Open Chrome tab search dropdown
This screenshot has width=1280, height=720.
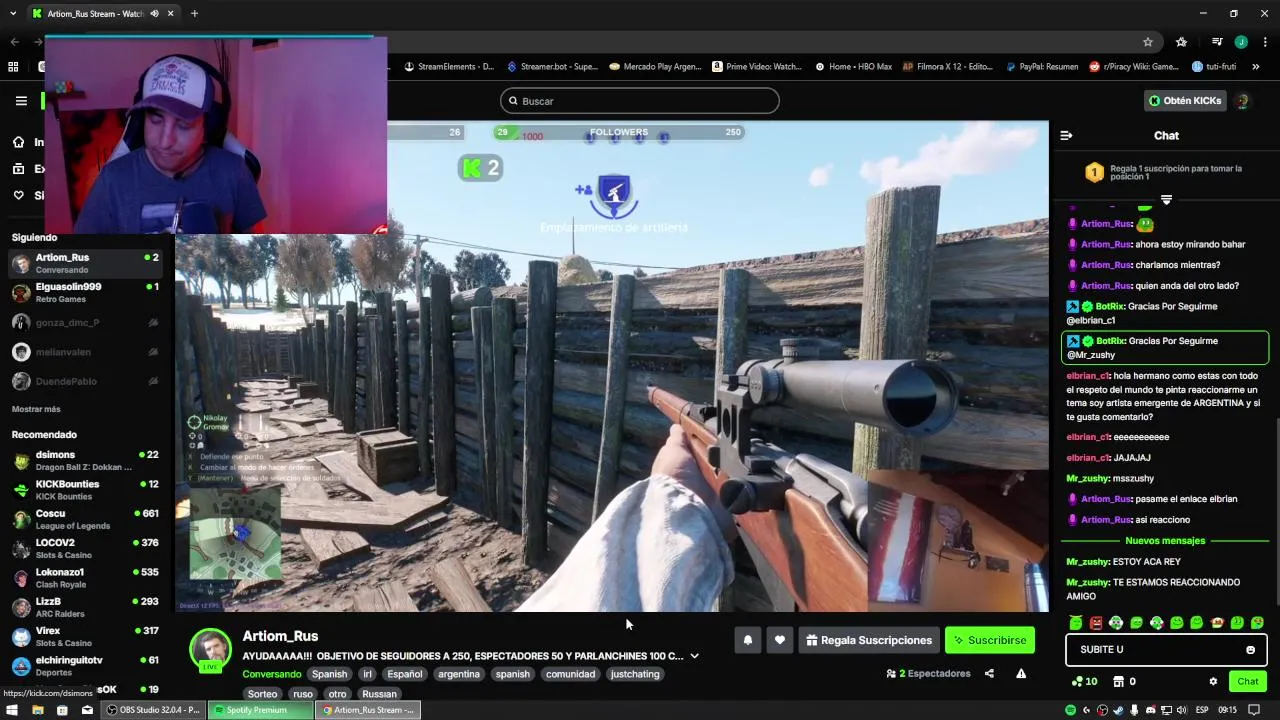[x=12, y=14]
